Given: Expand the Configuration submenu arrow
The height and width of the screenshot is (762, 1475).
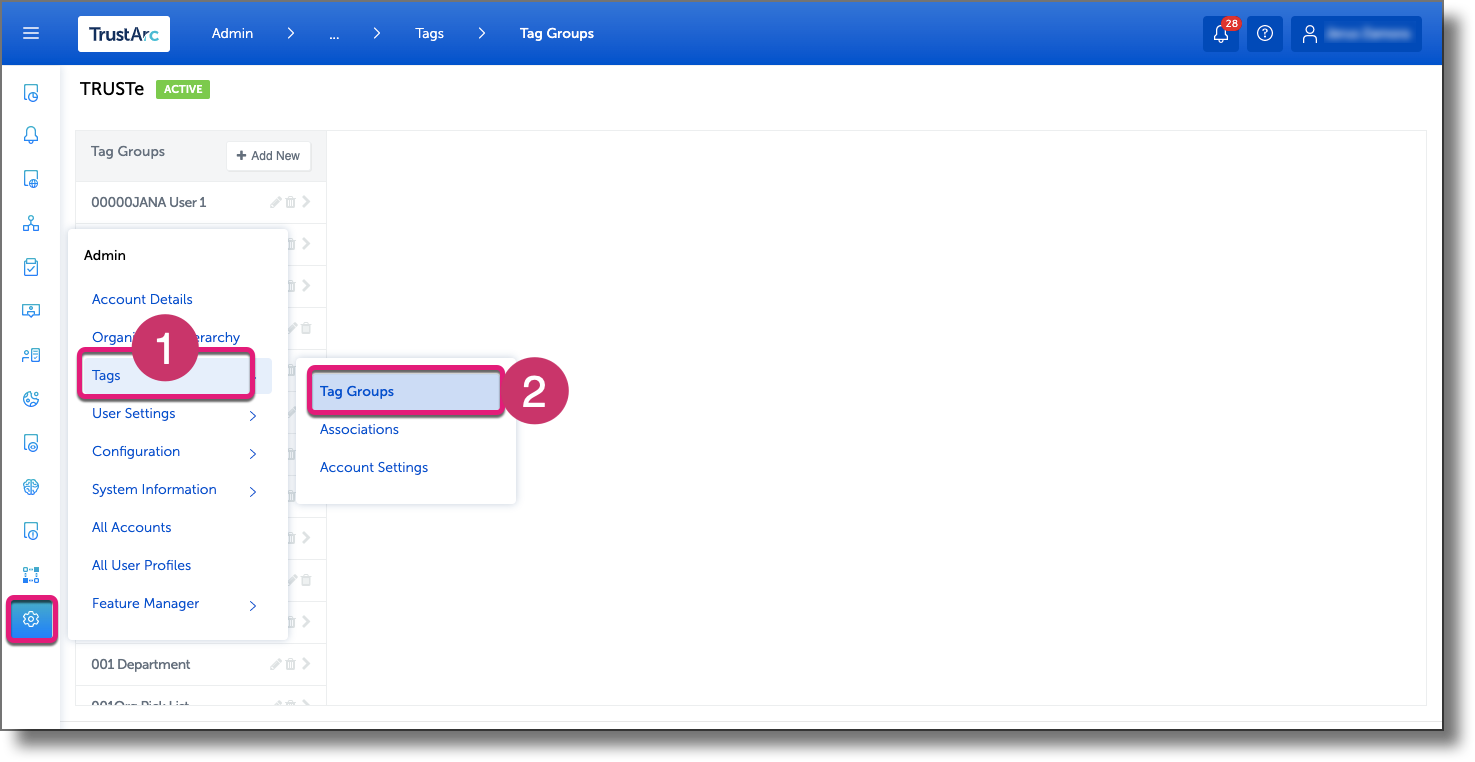Looking at the screenshot, I should 253,453.
